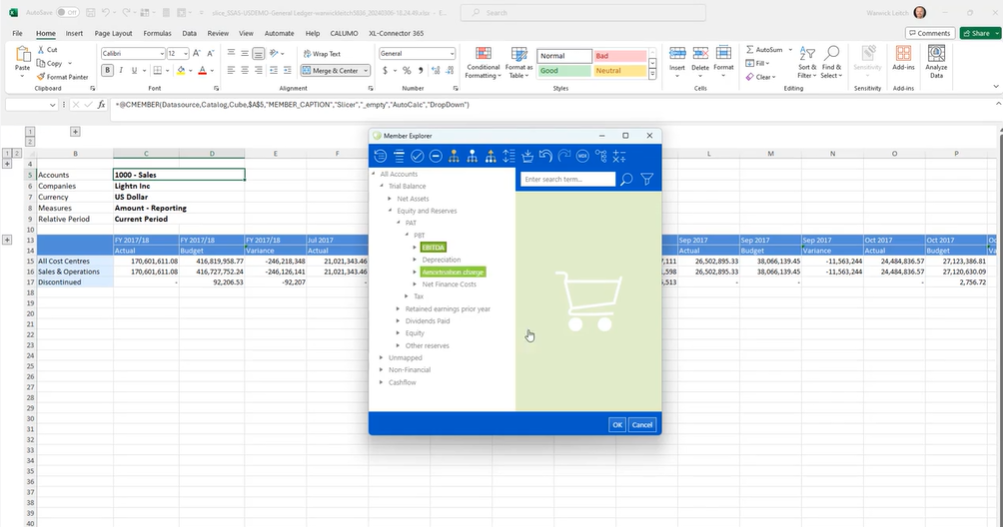The height and width of the screenshot is (527, 1003).
Task: Click the Format Painter tool
Action: 62,76
